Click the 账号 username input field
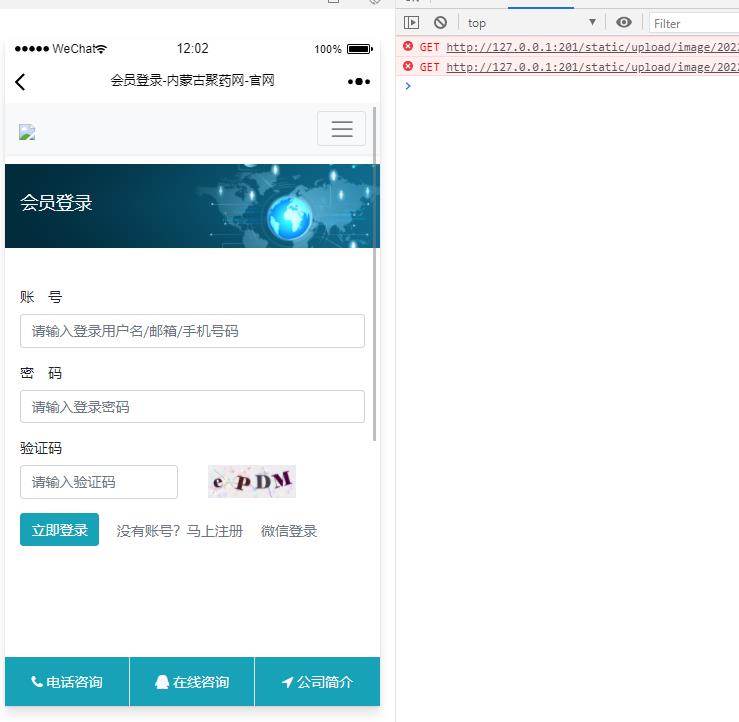The image size is (739, 722). click(192, 331)
